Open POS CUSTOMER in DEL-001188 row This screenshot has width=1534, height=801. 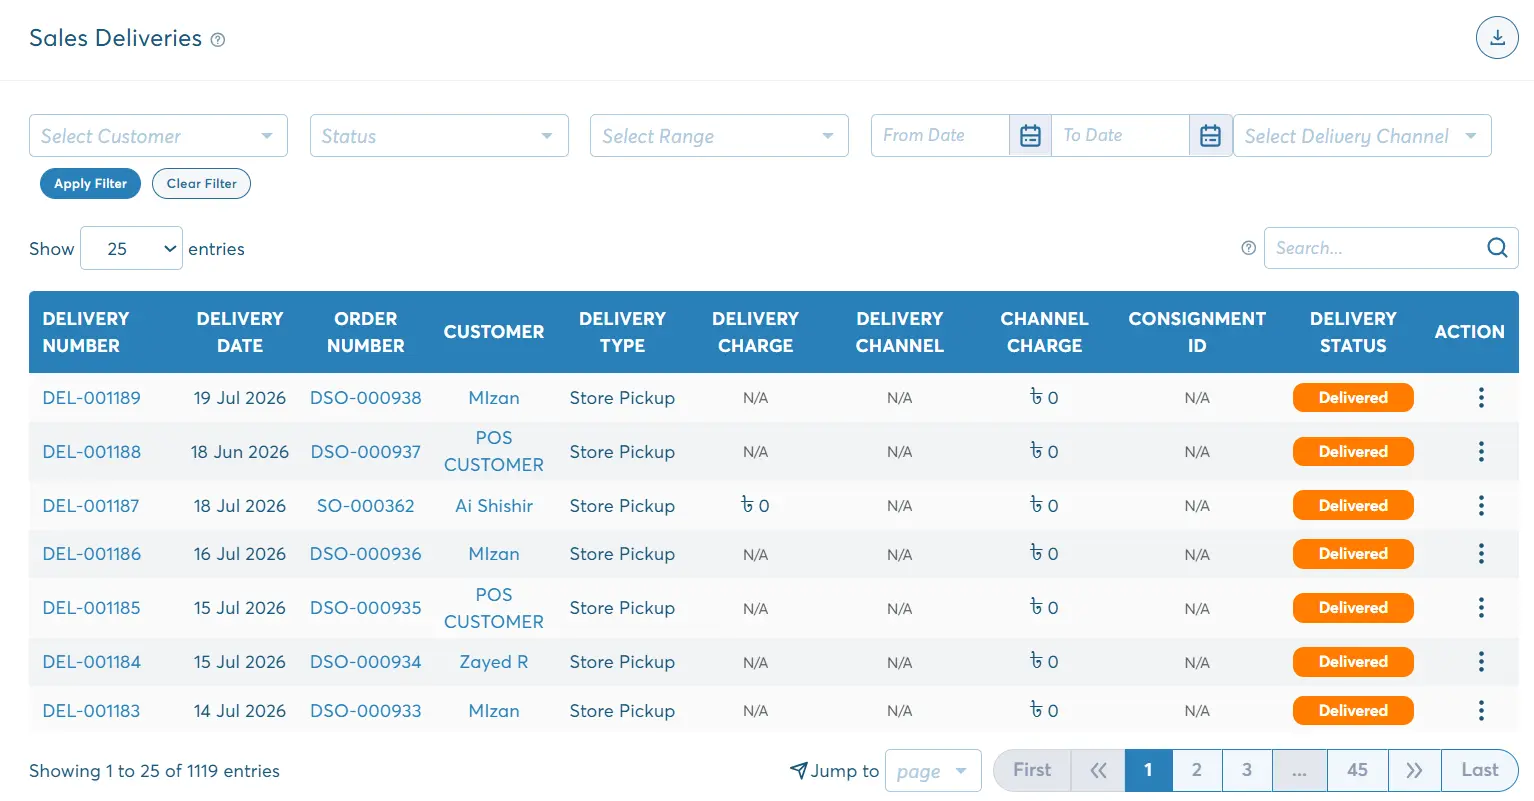[x=494, y=452]
